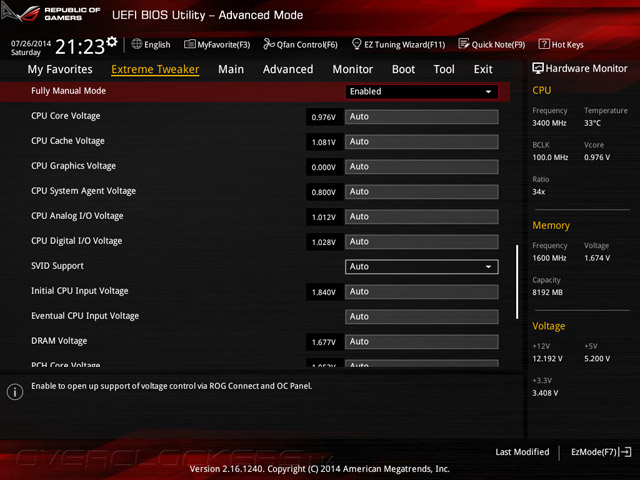Click the CPU Cache Voltage input field
The height and width of the screenshot is (480, 640).
click(422, 142)
